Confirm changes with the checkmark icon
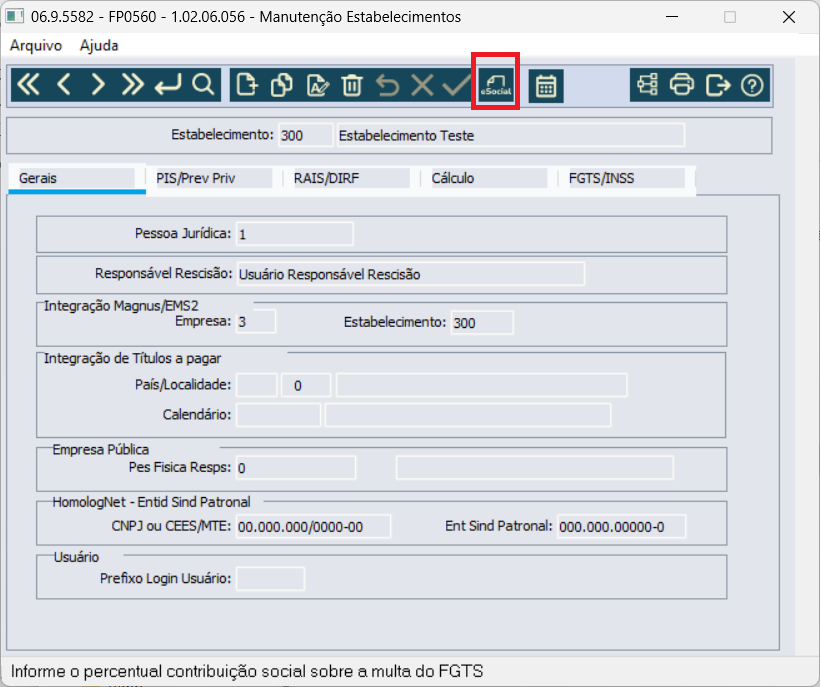This screenshot has width=821, height=687. 457,85
